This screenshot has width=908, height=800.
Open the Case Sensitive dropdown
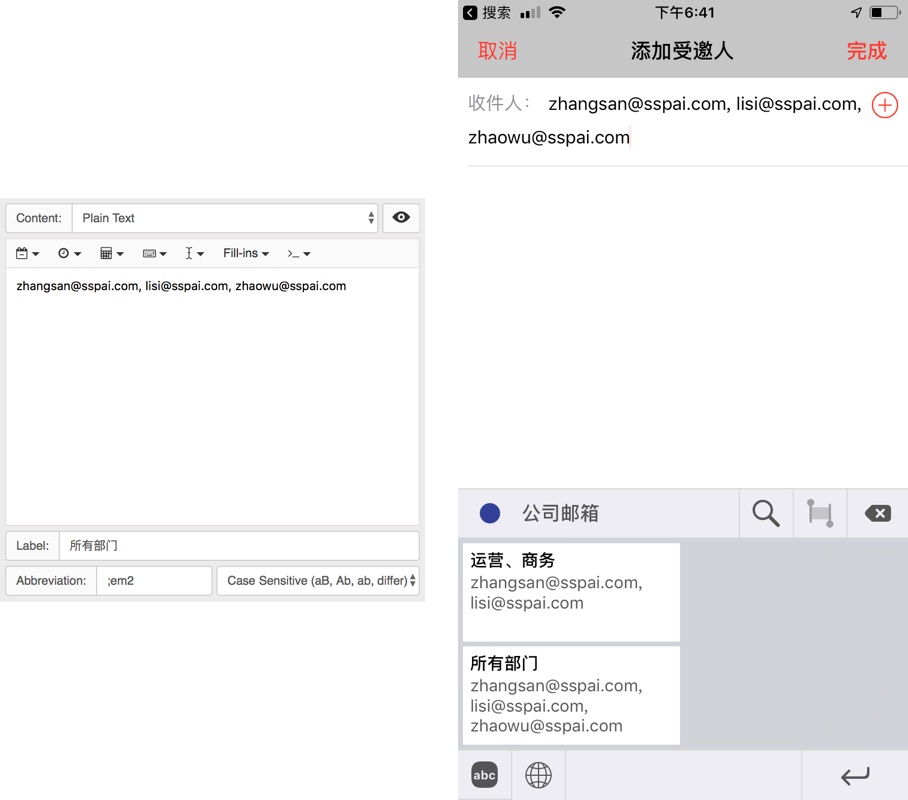pyautogui.click(x=317, y=581)
